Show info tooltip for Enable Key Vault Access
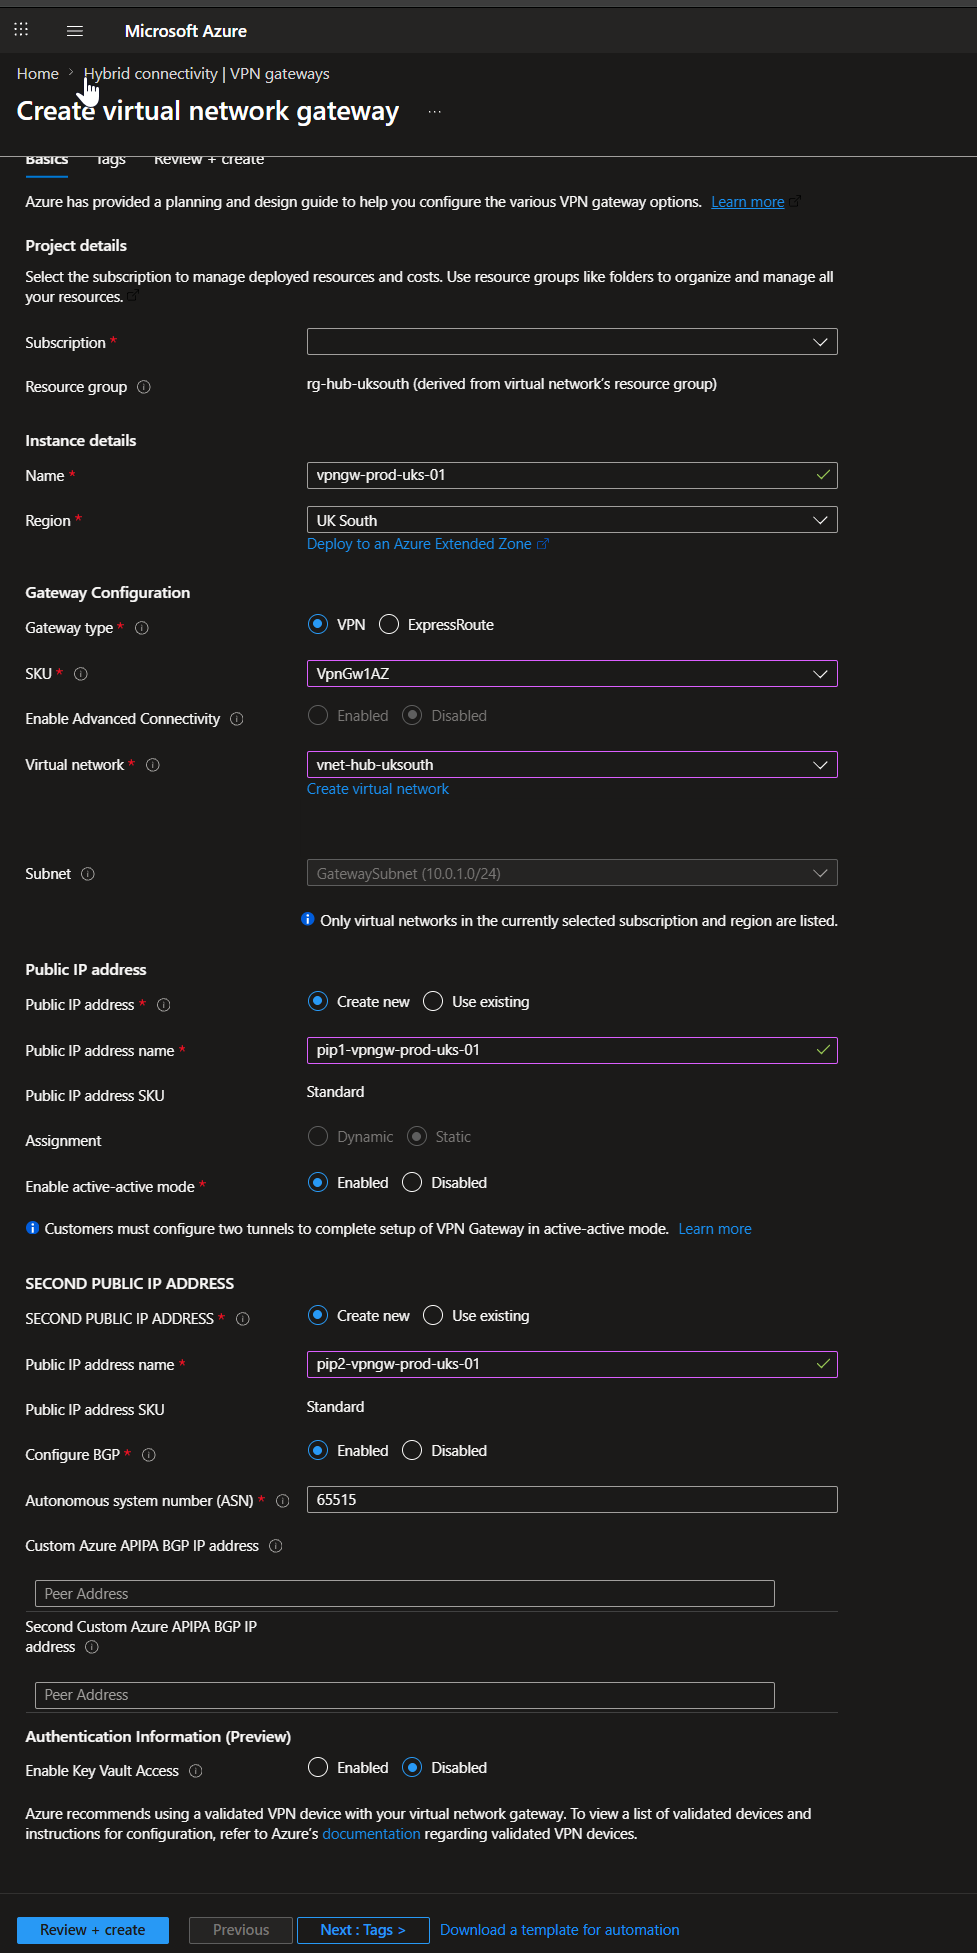The image size is (977, 1953). (x=196, y=1771)
